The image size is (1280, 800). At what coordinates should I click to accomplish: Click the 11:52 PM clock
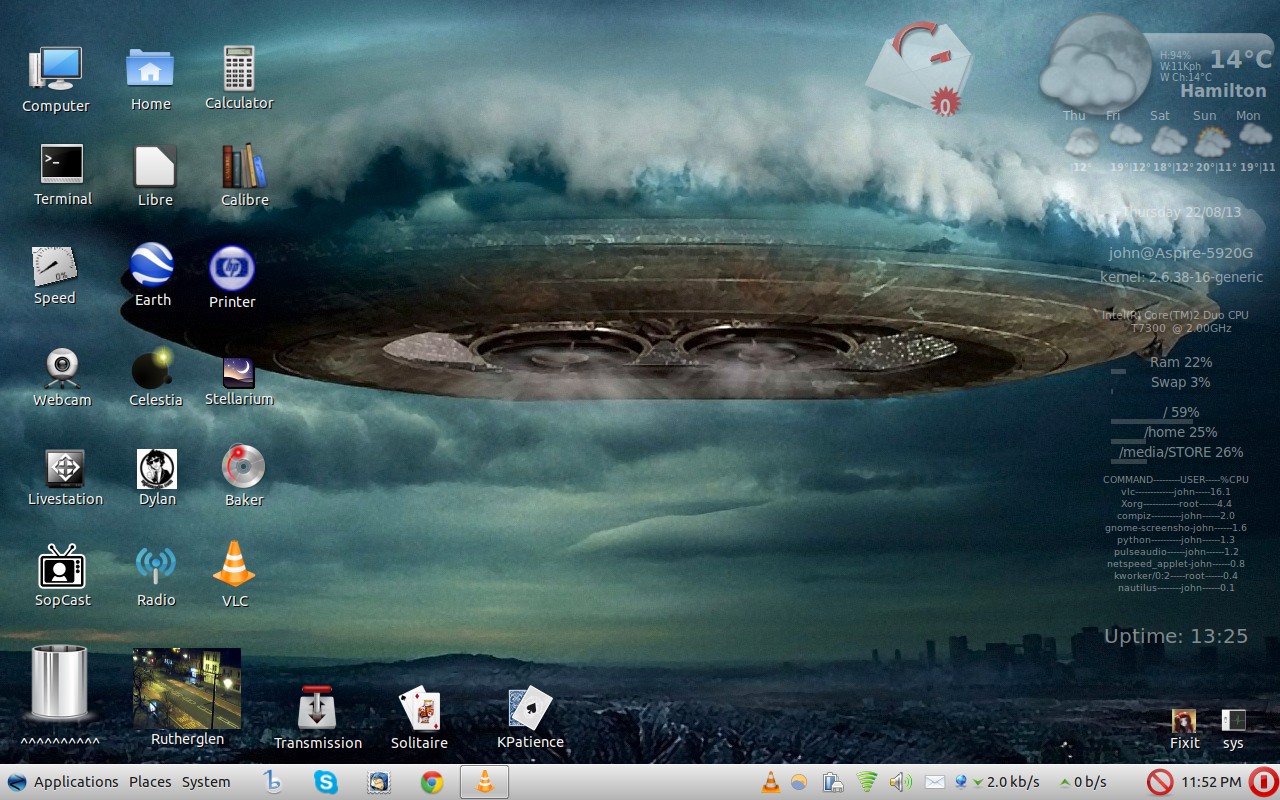pyautogui.click(x=1211, y=782)
